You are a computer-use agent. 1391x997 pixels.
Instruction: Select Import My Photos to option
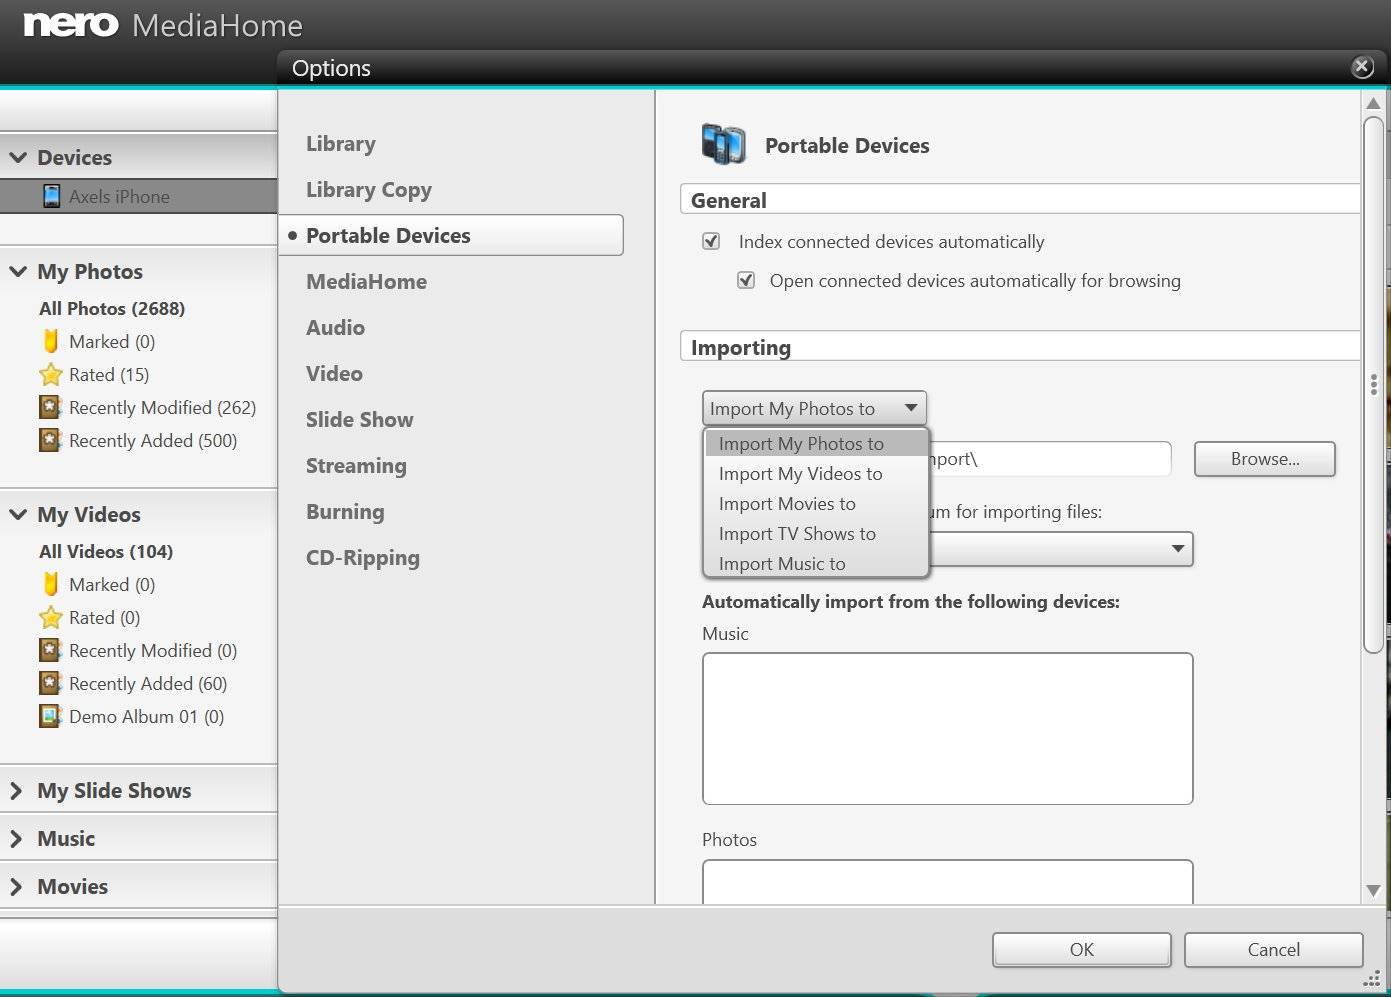pos(816,443)
